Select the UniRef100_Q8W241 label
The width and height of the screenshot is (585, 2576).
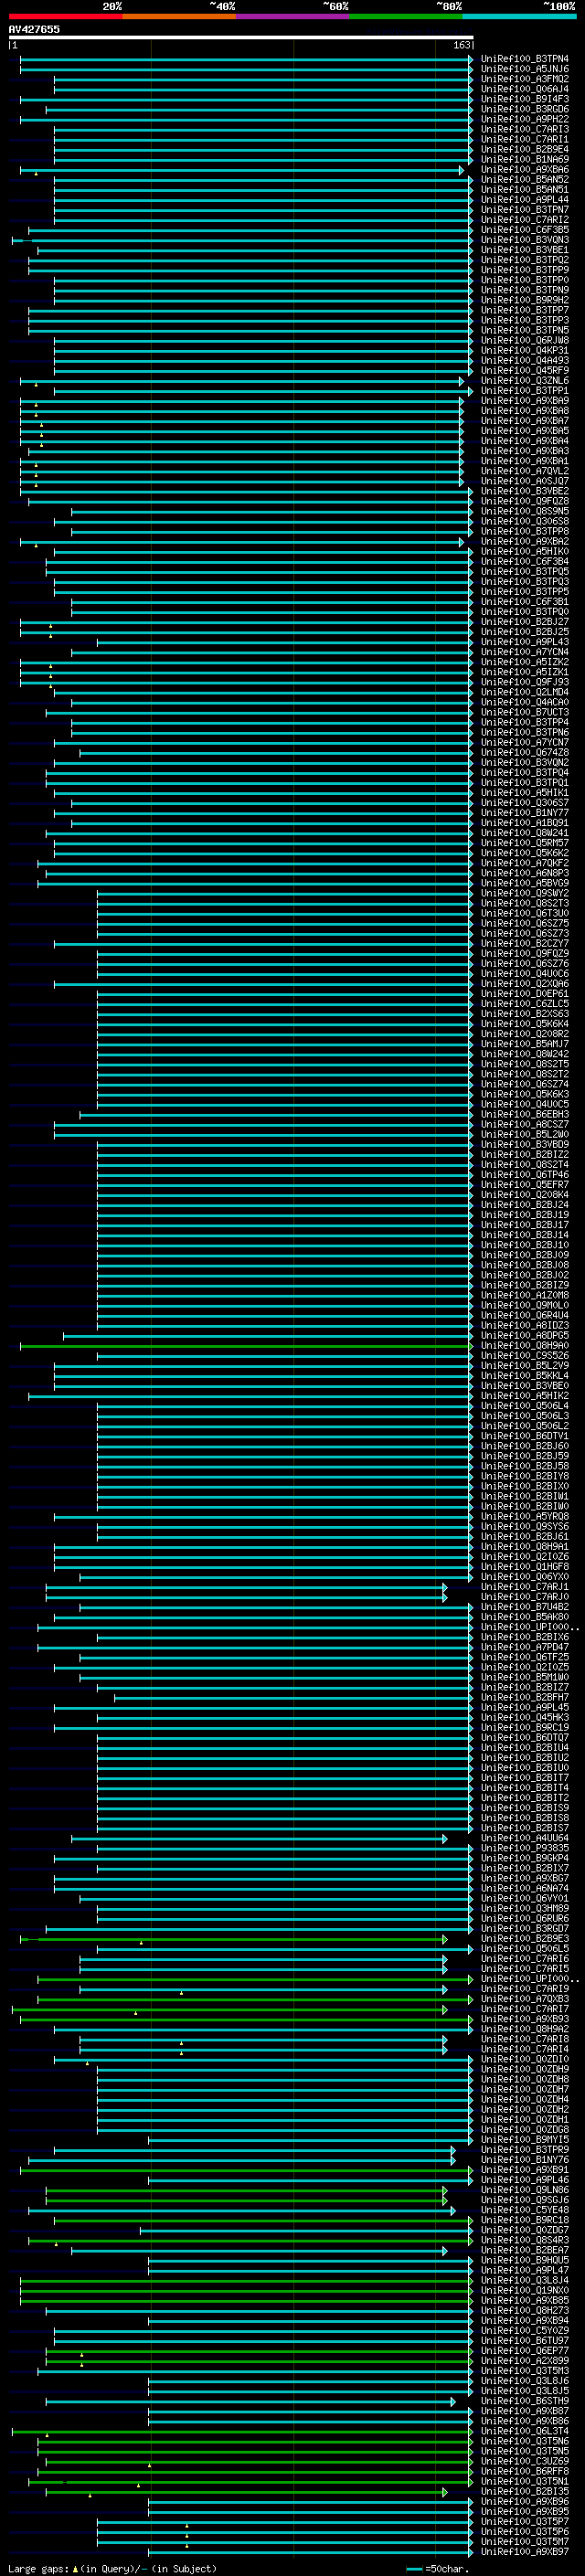click(x=524, y=833)
